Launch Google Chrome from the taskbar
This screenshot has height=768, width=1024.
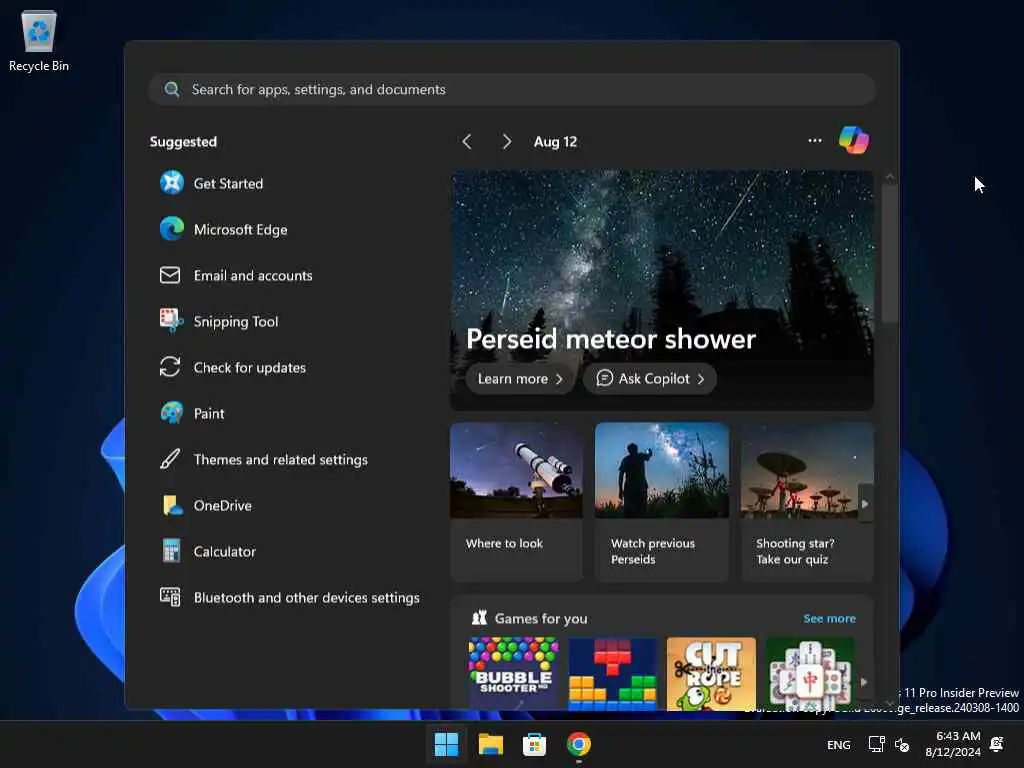click(579, 744)
